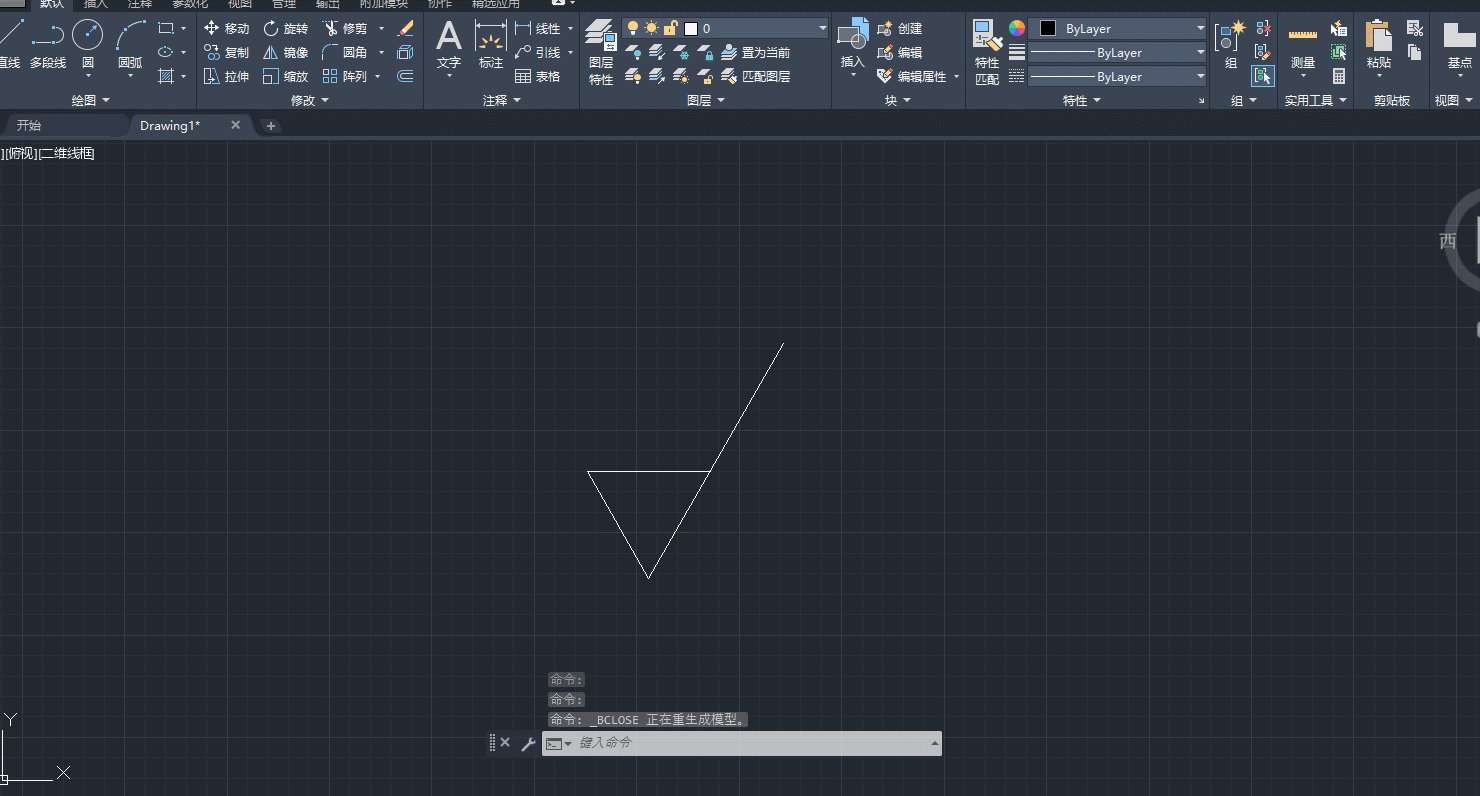Open the Linear (线性) dimension dropdown arrow
The image size is (1480, 796).
(571, 28)
